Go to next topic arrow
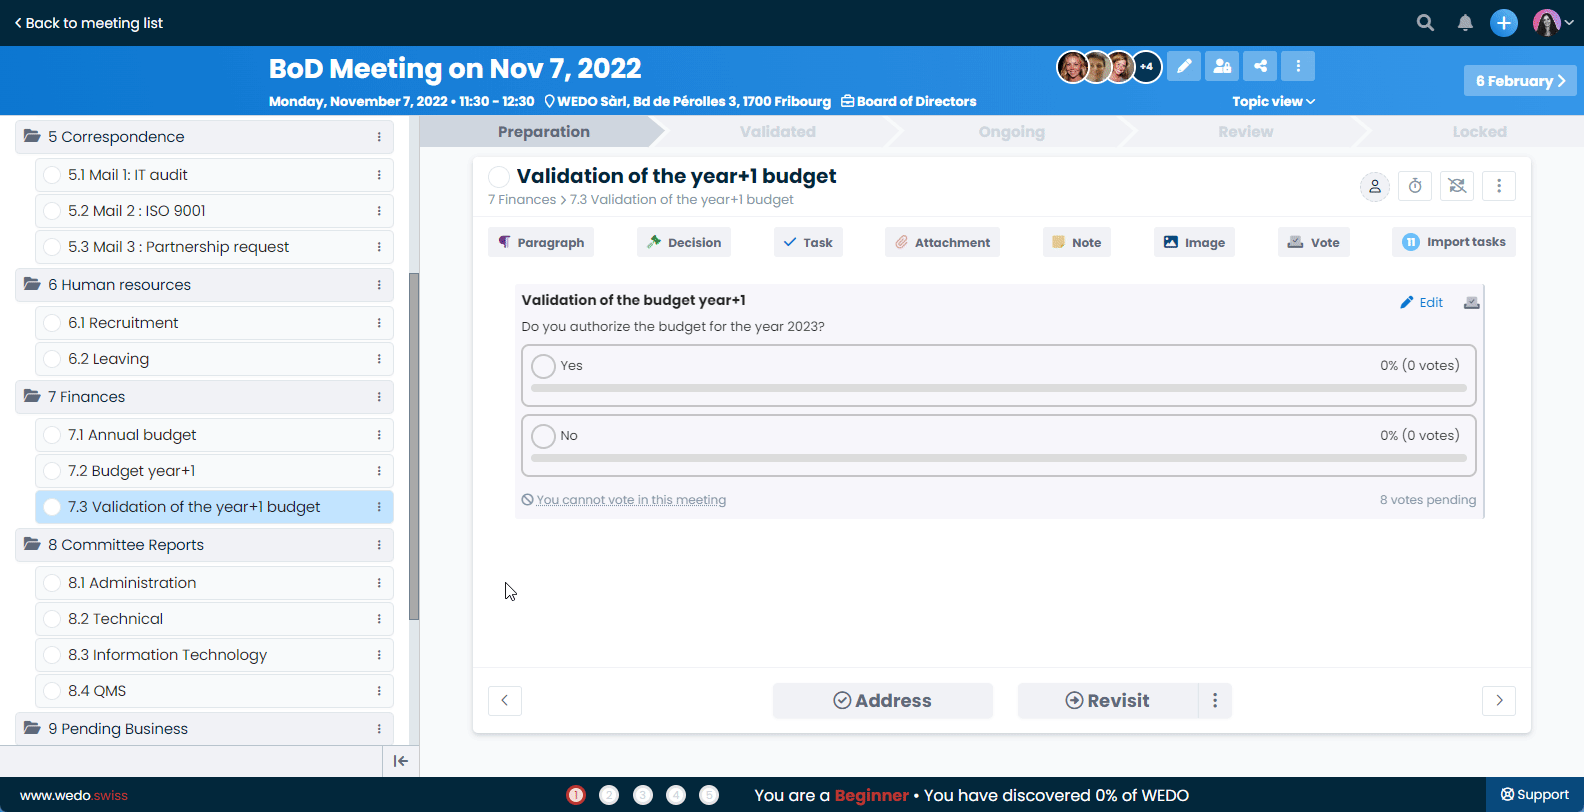This screenshot has width=1584, height=812. [1499, 700]
